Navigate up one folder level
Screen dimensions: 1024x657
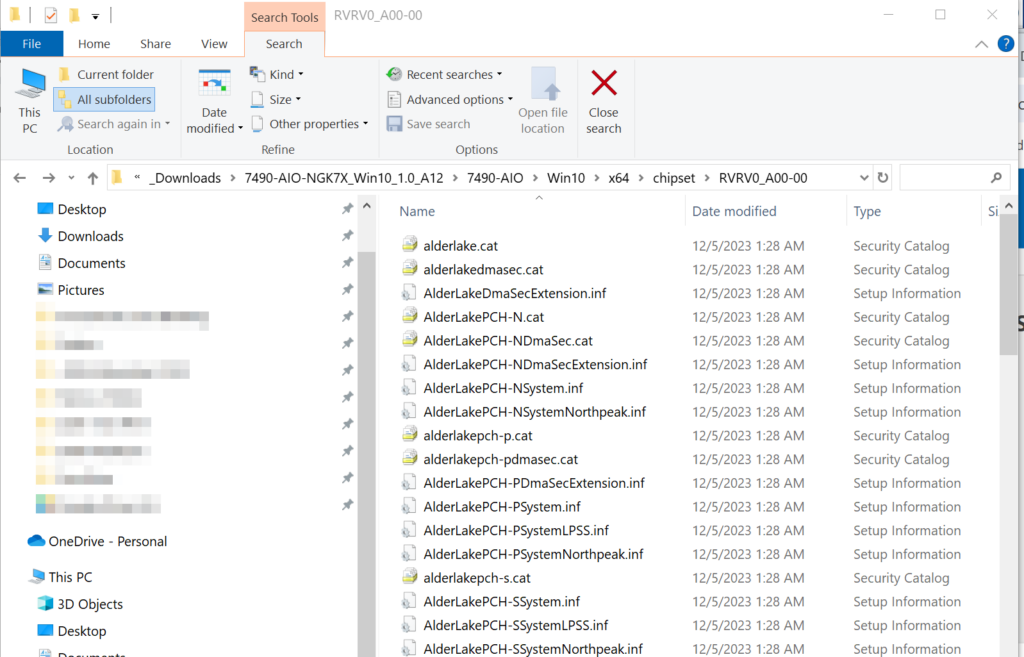click(x=92, y=177)
